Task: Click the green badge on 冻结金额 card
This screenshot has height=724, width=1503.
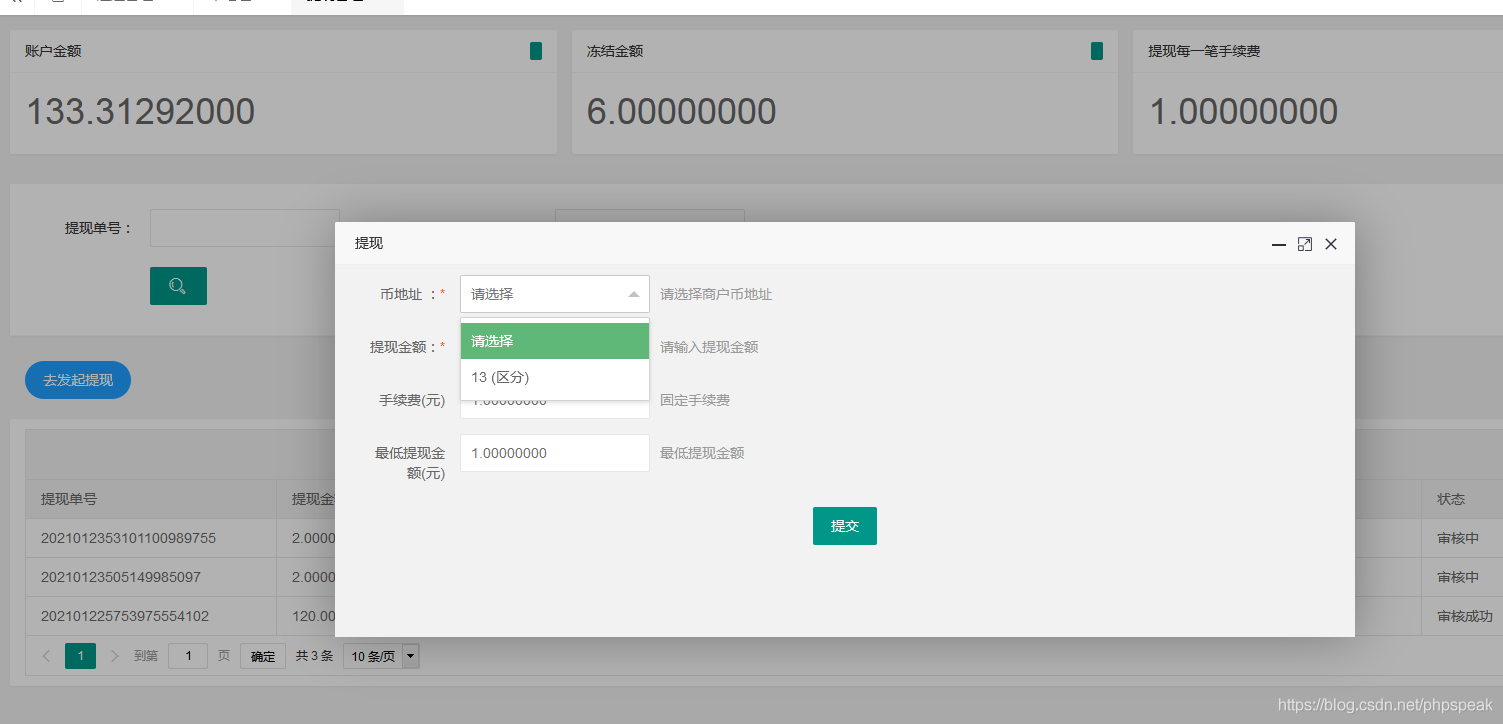Action: click(x=1097, y=51)
